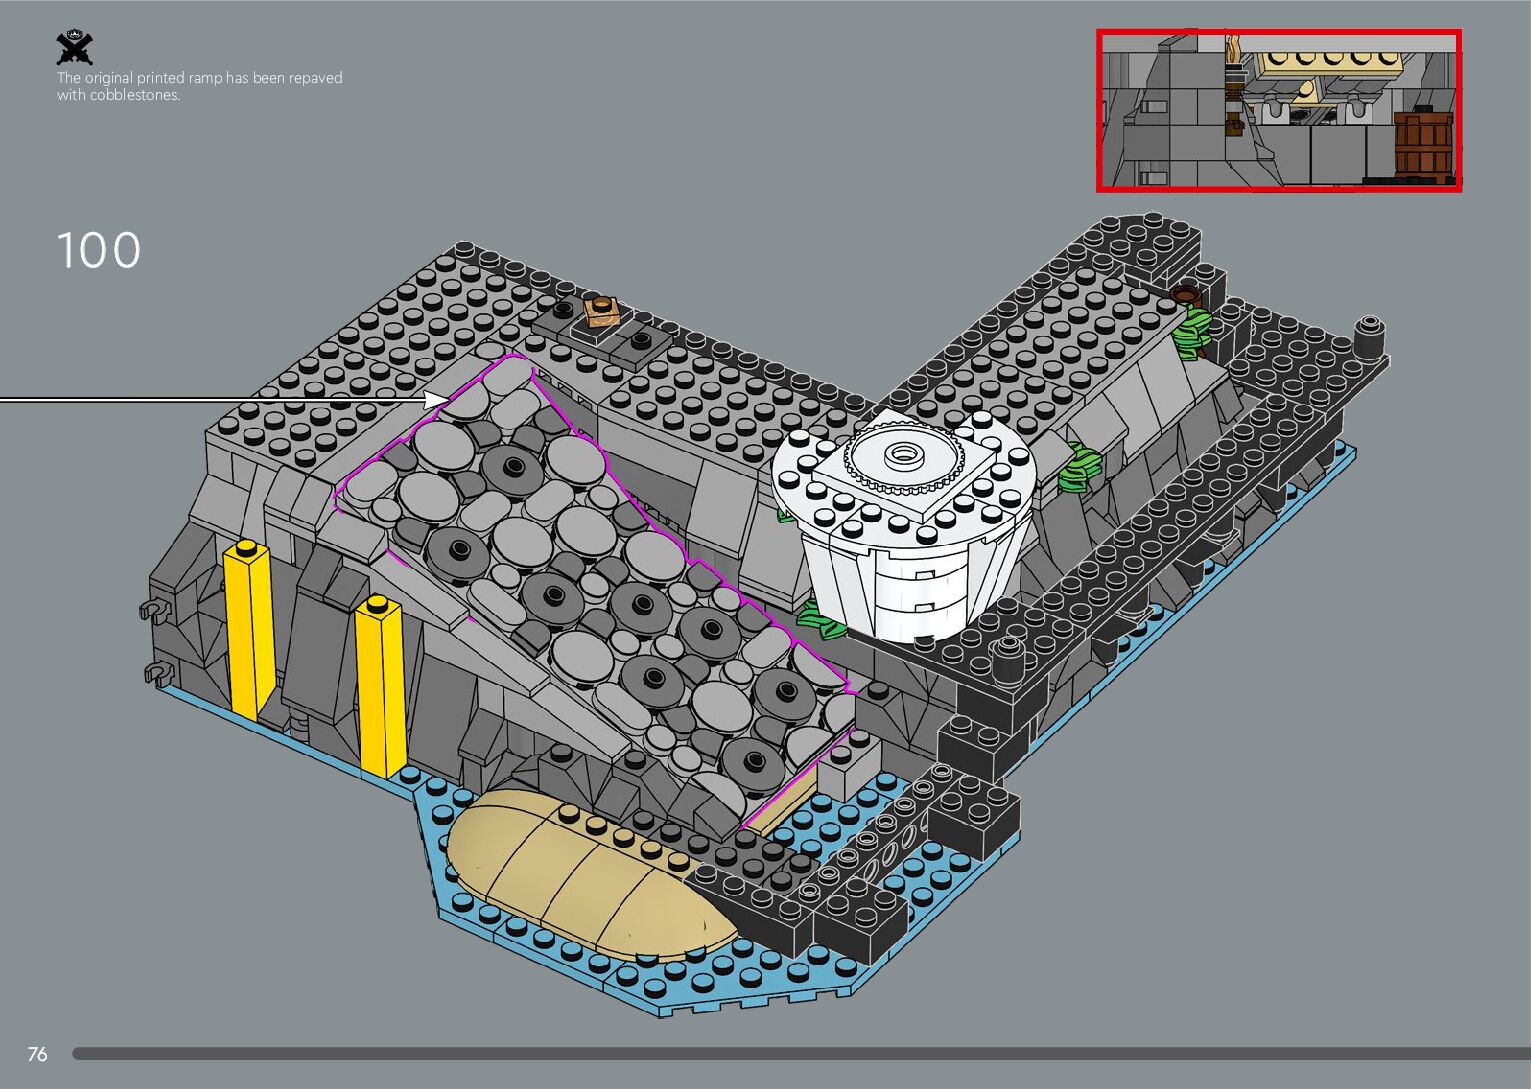Select the brown barrel in inset view
The image size is (1531, 1089).
tap(1422, 145)
